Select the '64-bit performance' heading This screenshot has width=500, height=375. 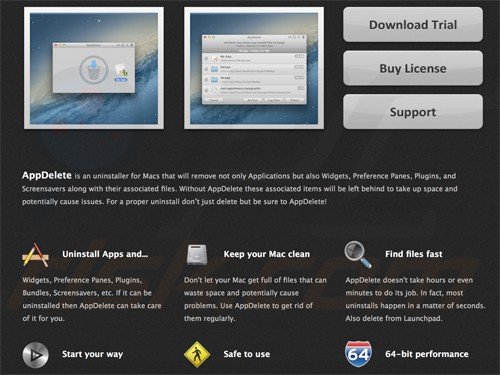(427, 354)
